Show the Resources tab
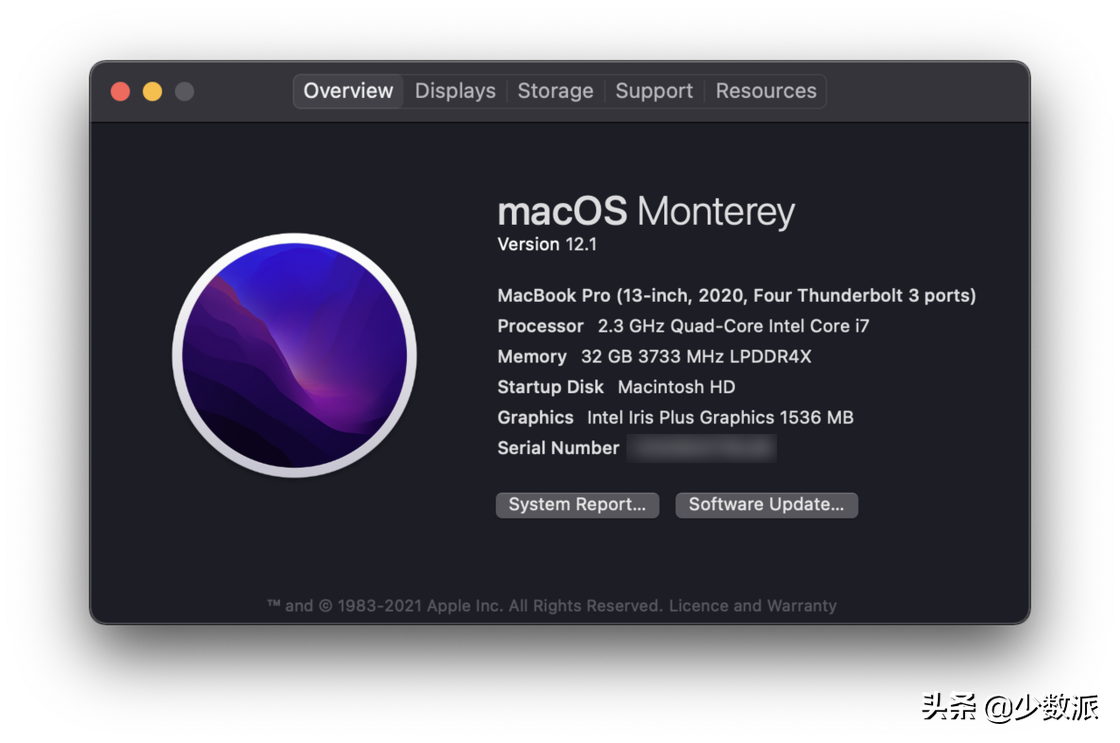Viewport: 1120px width, 743px height. (766, 91)
